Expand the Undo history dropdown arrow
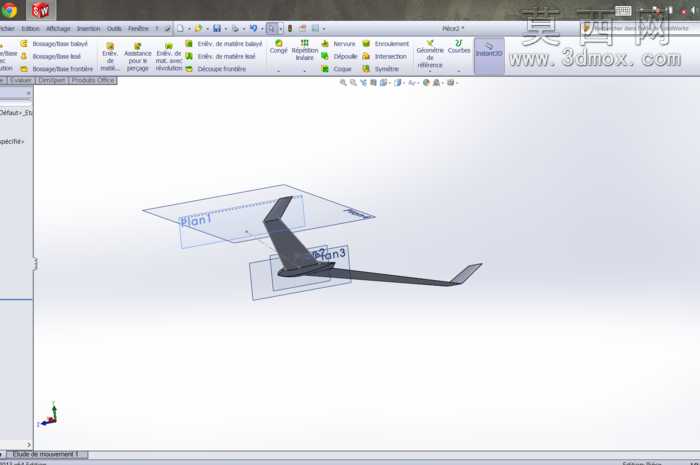Viewport: 700px width, 465px height. 262,29
